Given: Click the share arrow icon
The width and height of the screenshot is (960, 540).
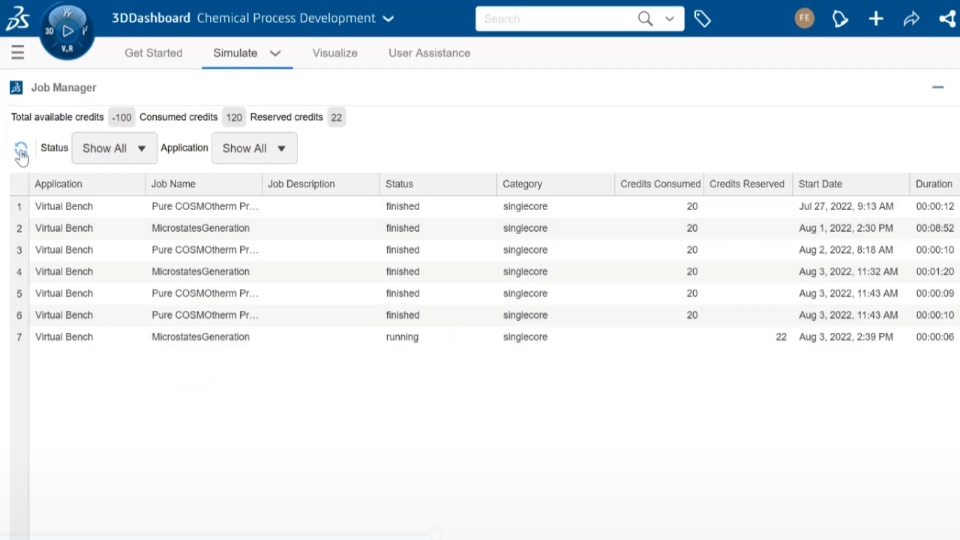Looking at the screenshot, I should (x=911, y=19).
